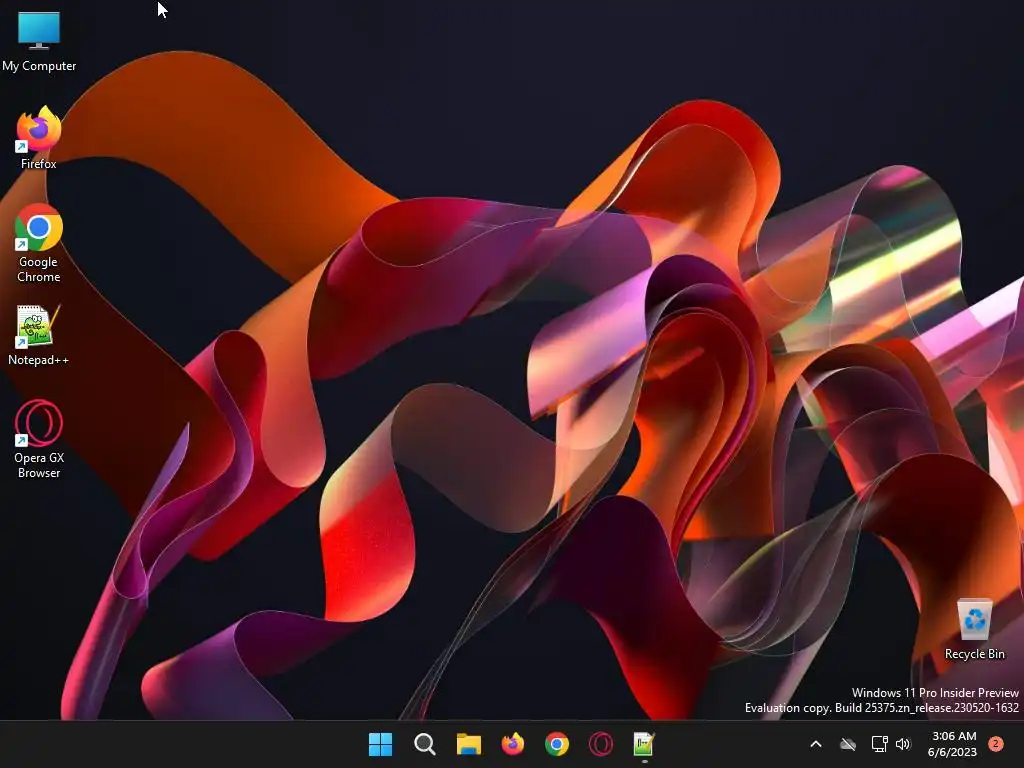
Task: Launch Google Chrome from the taskbar
Action: coord(556,744)
